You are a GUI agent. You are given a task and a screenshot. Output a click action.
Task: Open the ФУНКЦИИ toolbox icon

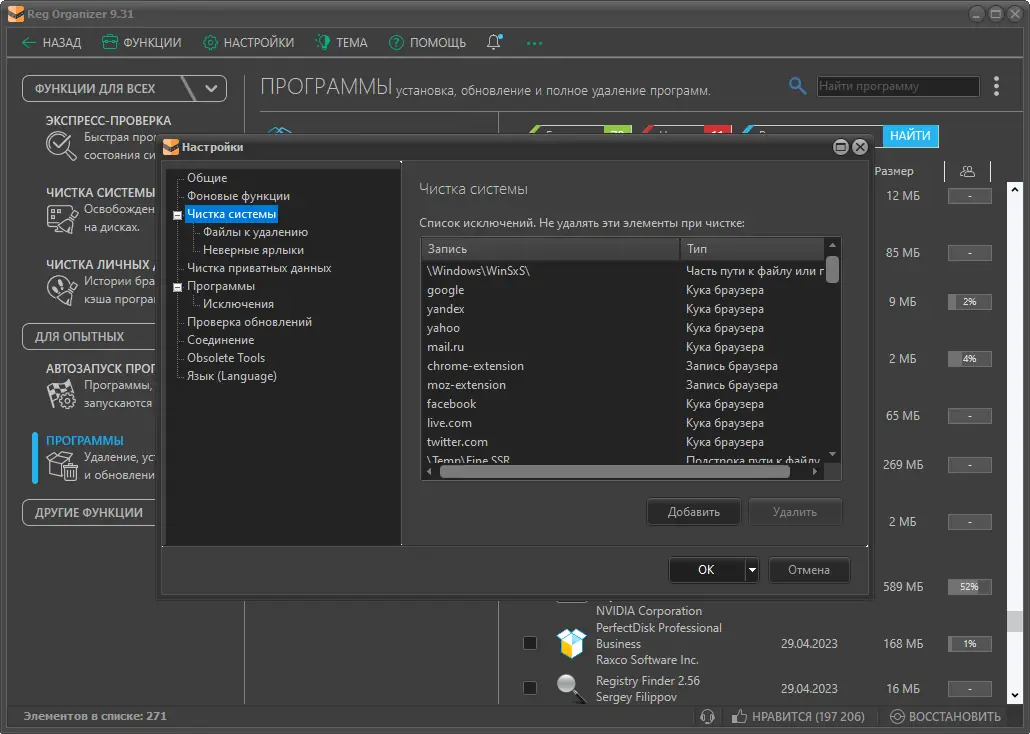(110, 43)
